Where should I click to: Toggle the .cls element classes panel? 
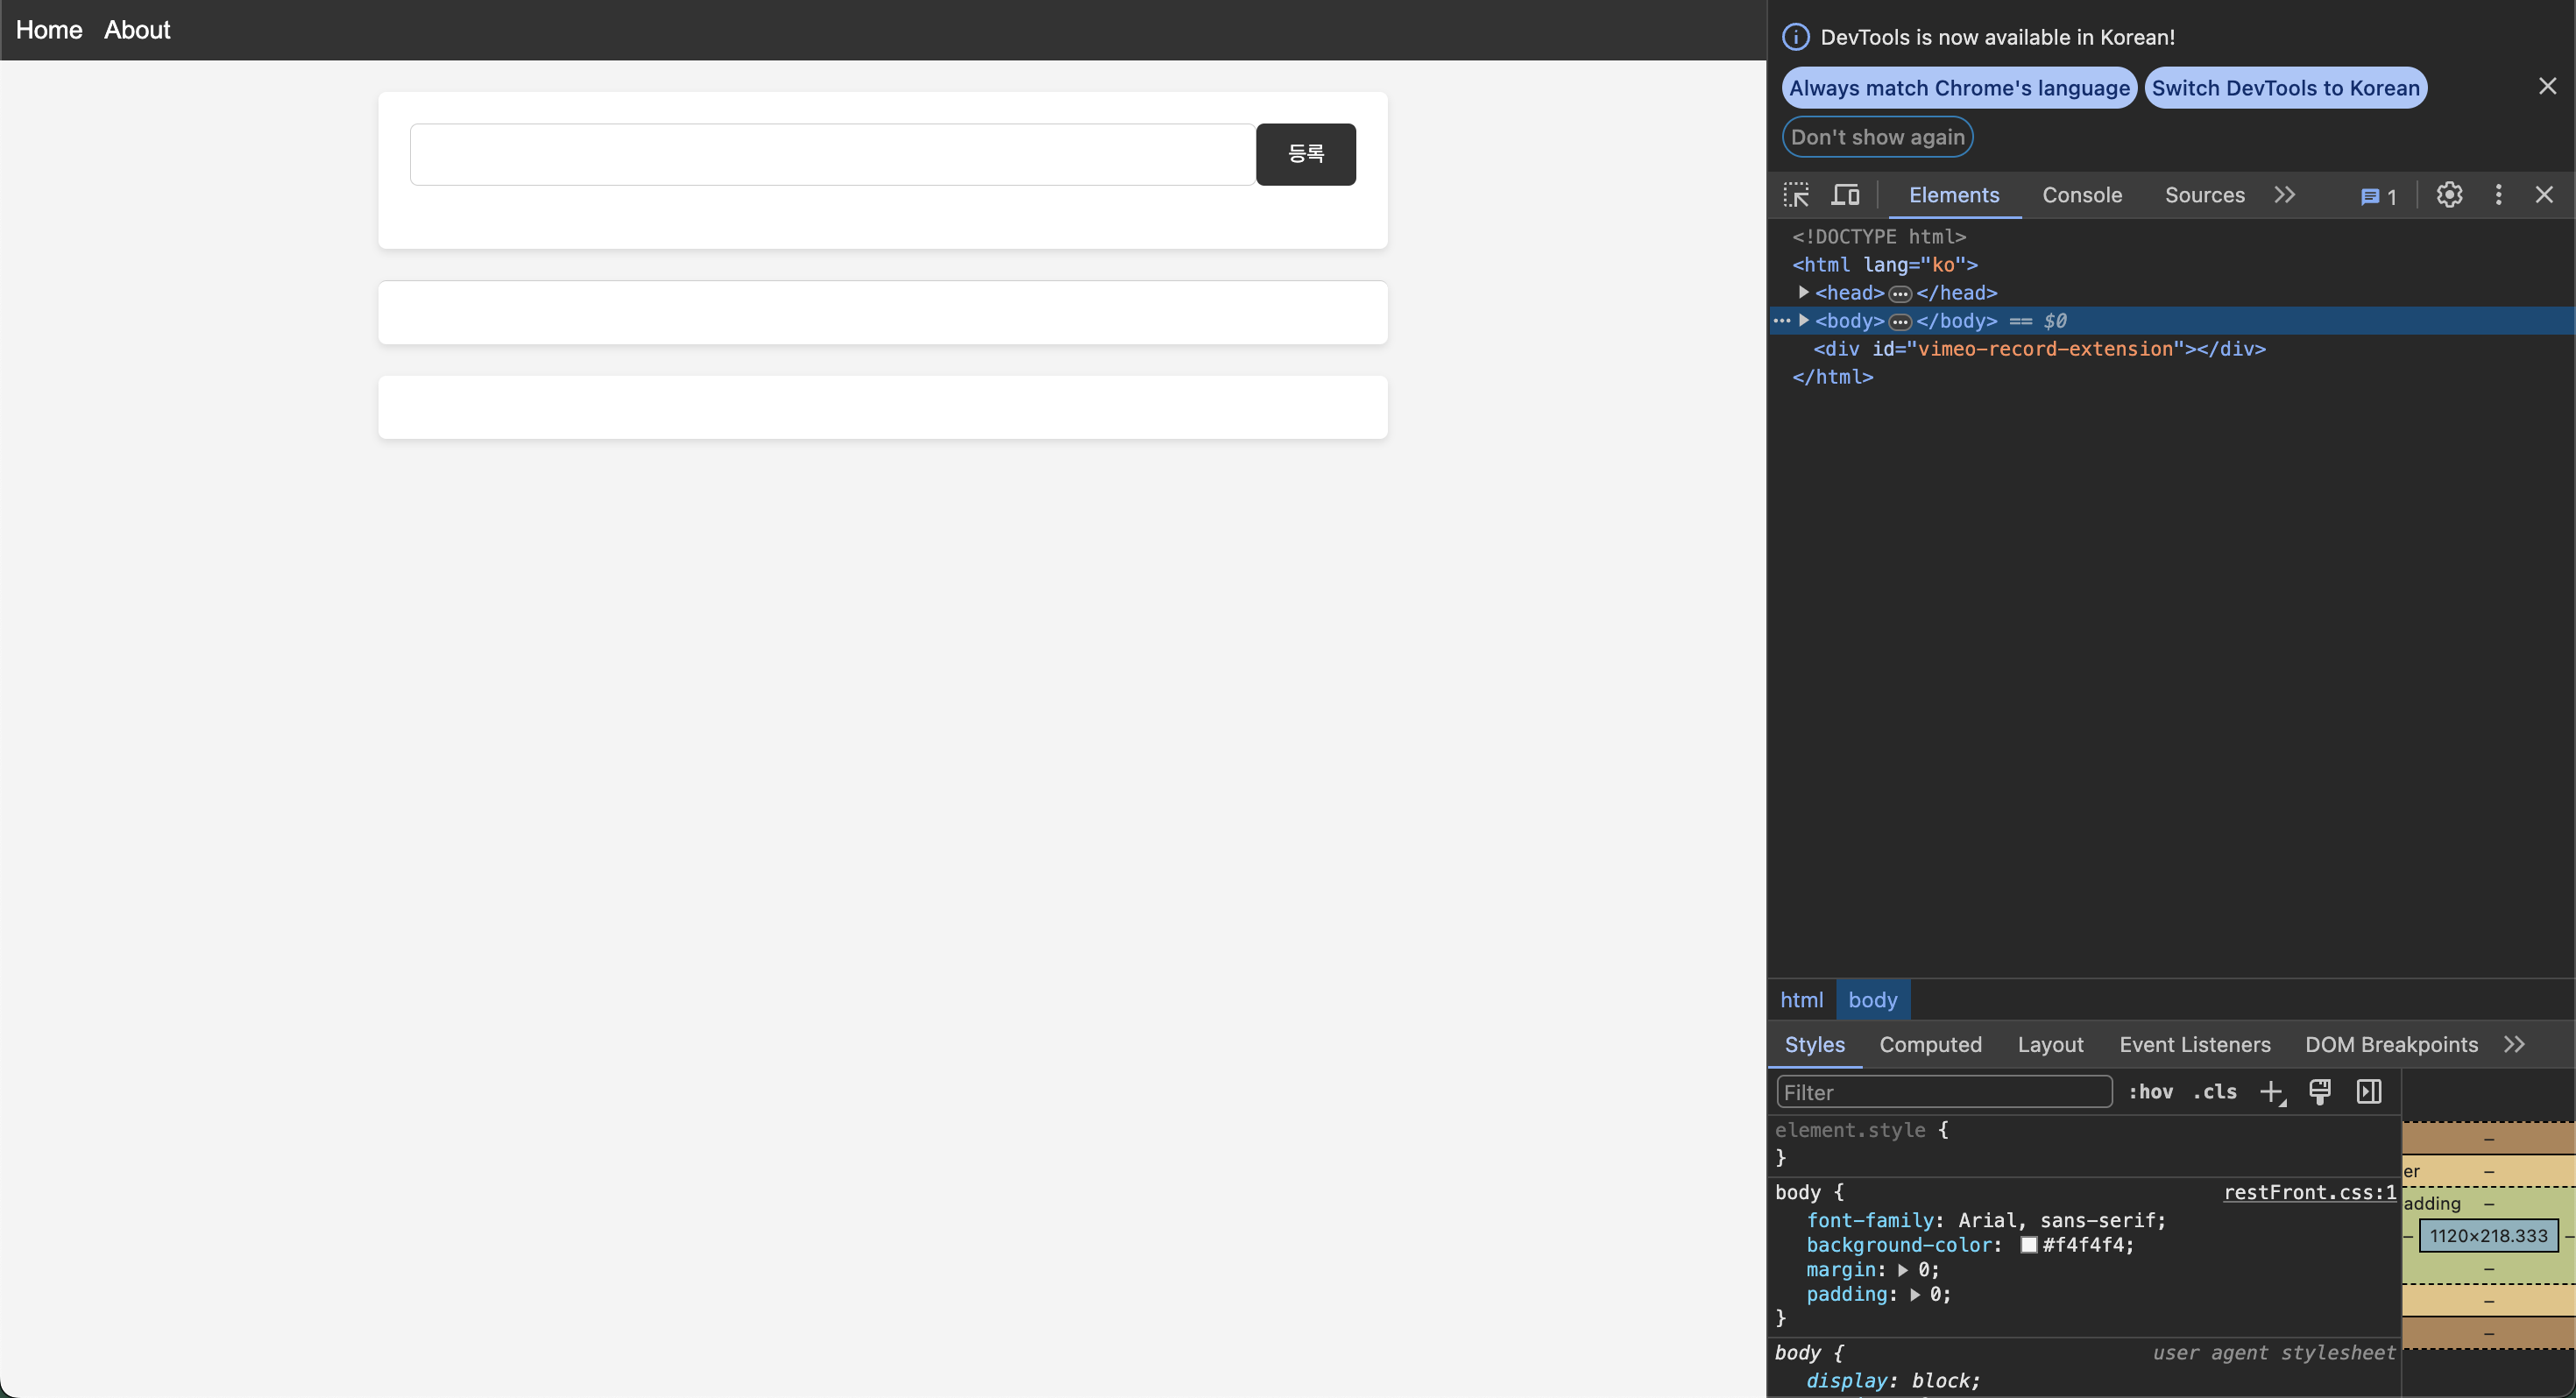click(2215, 1092)
